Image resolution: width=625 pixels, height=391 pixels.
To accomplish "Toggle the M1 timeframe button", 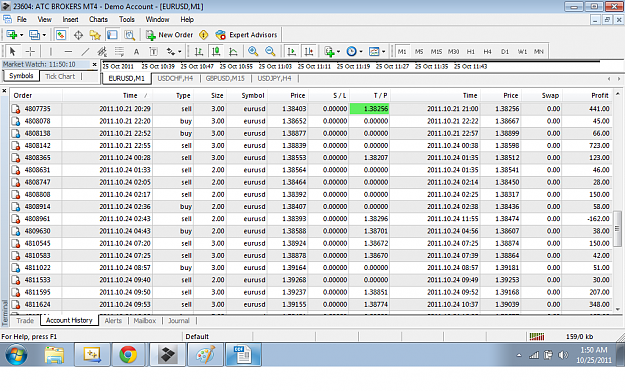I will [402, 51].
